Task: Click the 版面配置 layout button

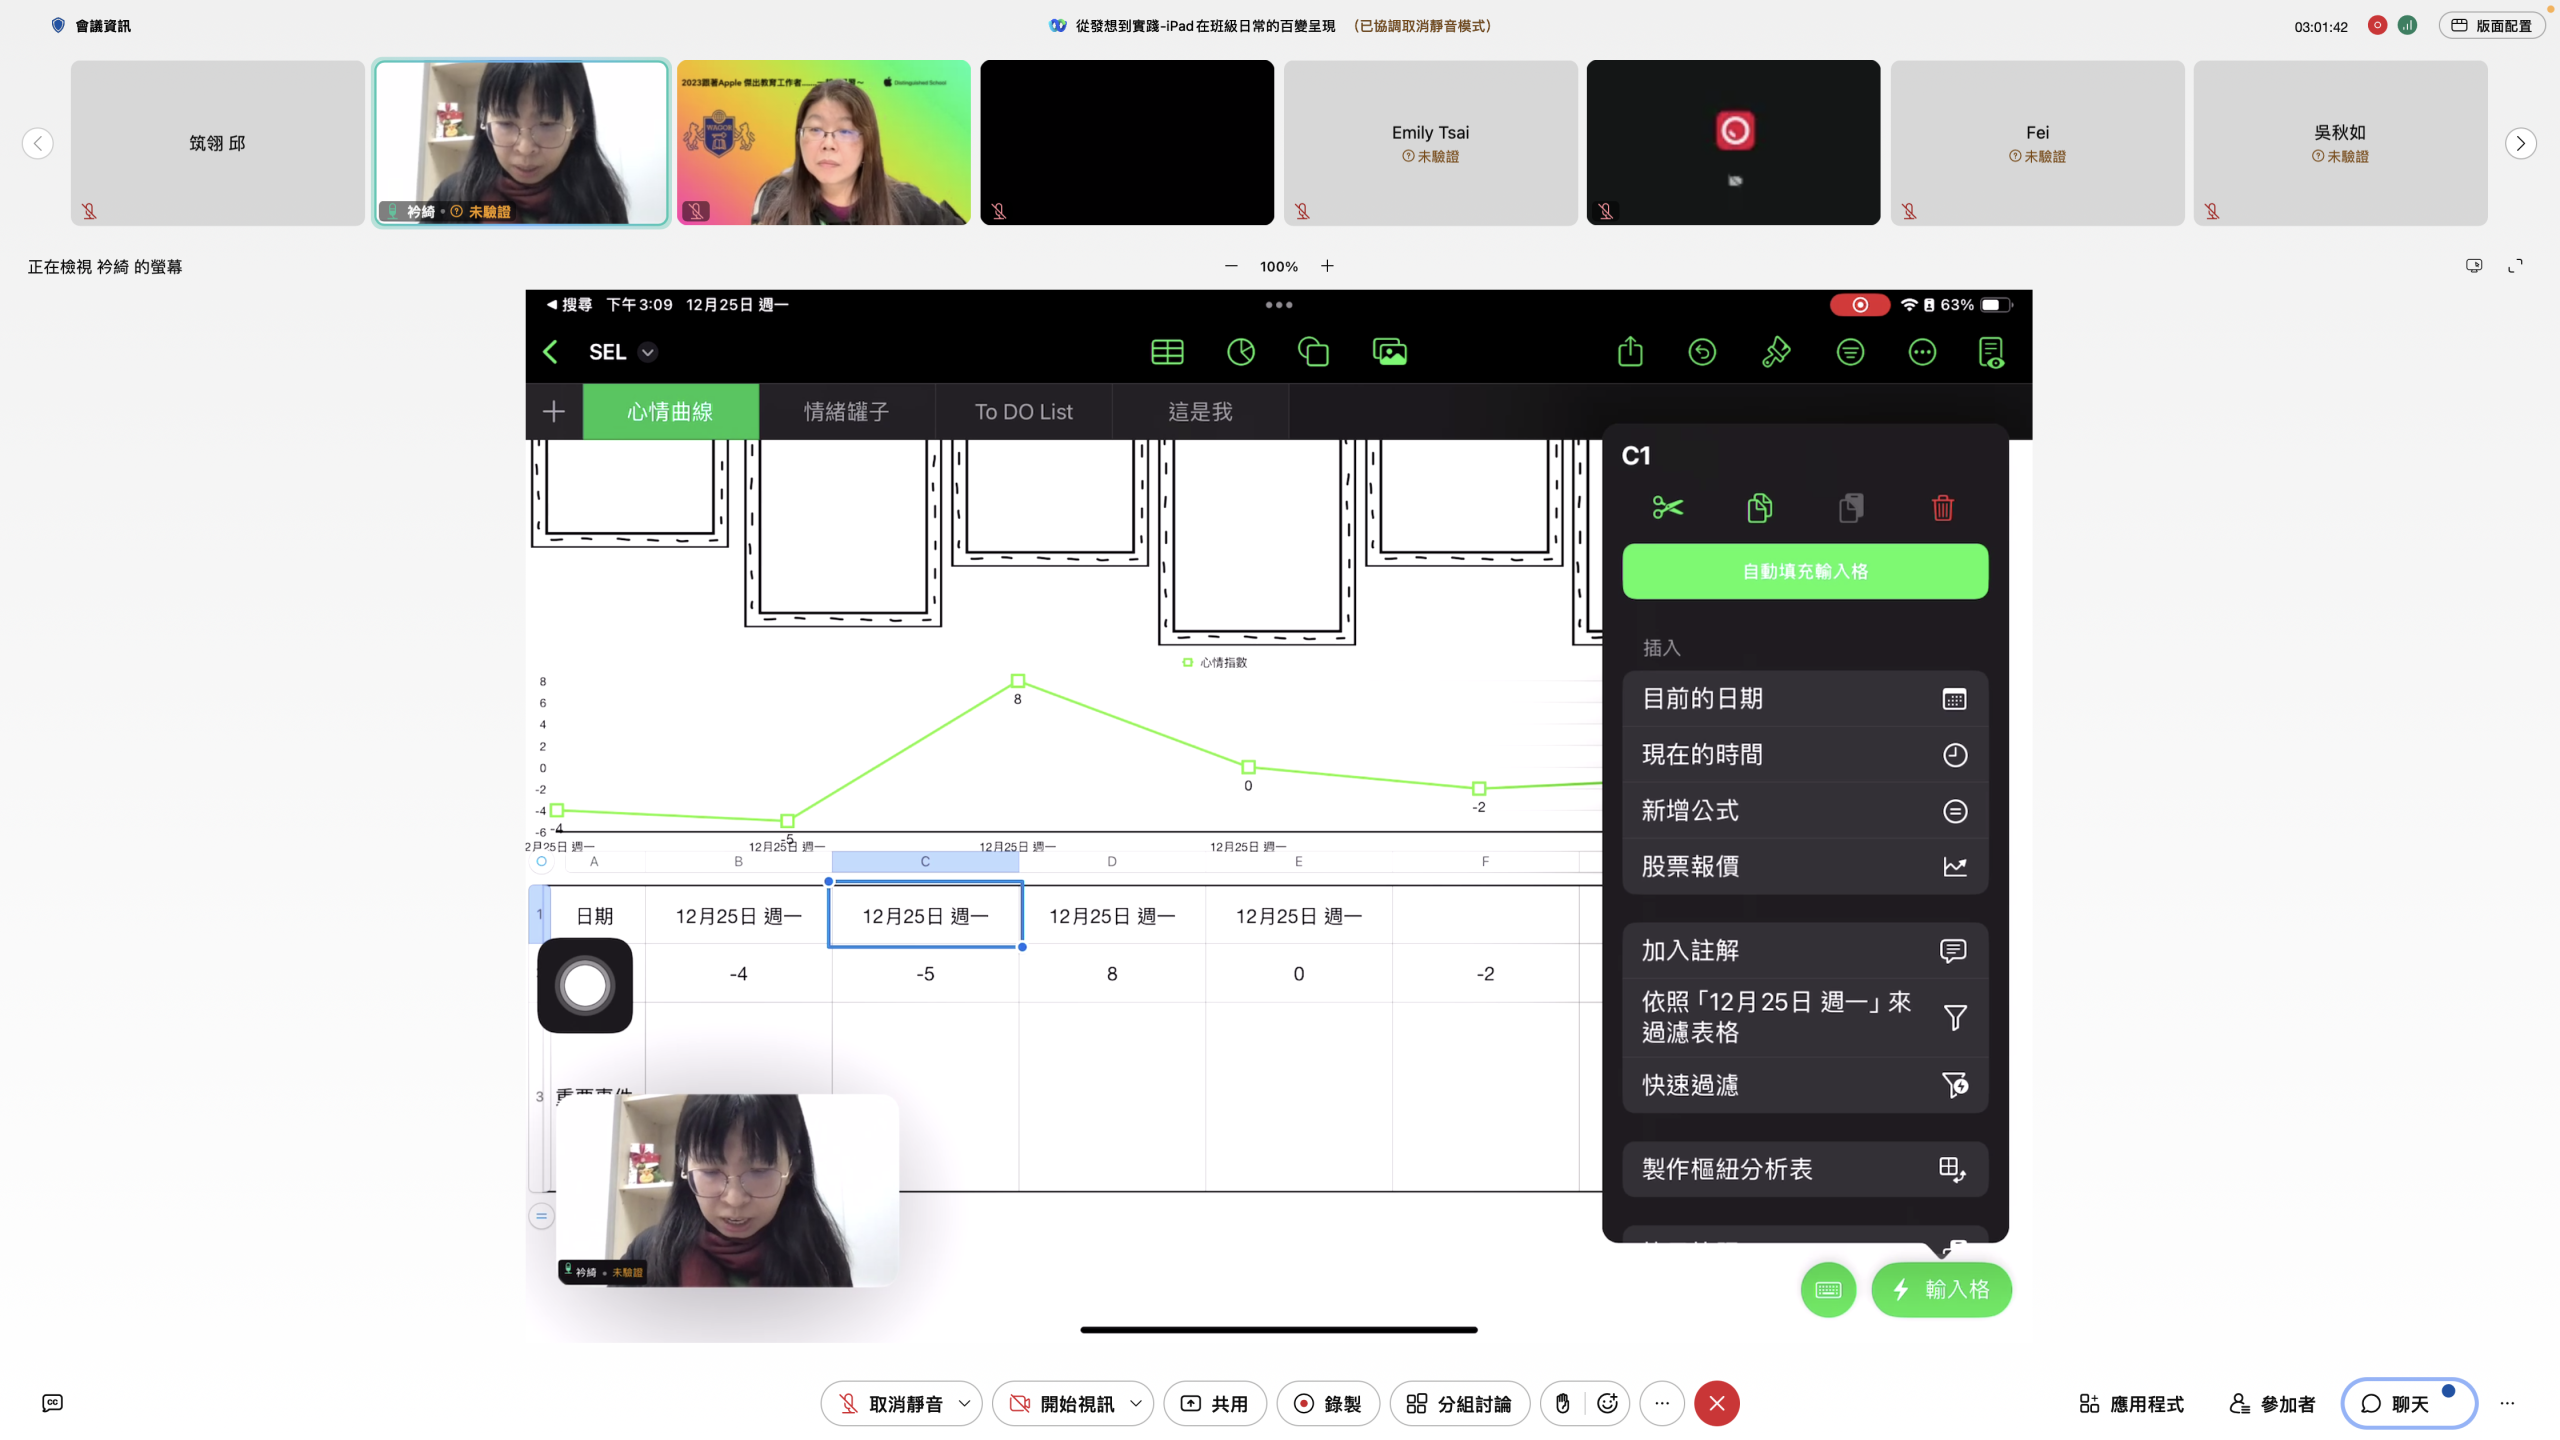Action: pos(2491,26)
